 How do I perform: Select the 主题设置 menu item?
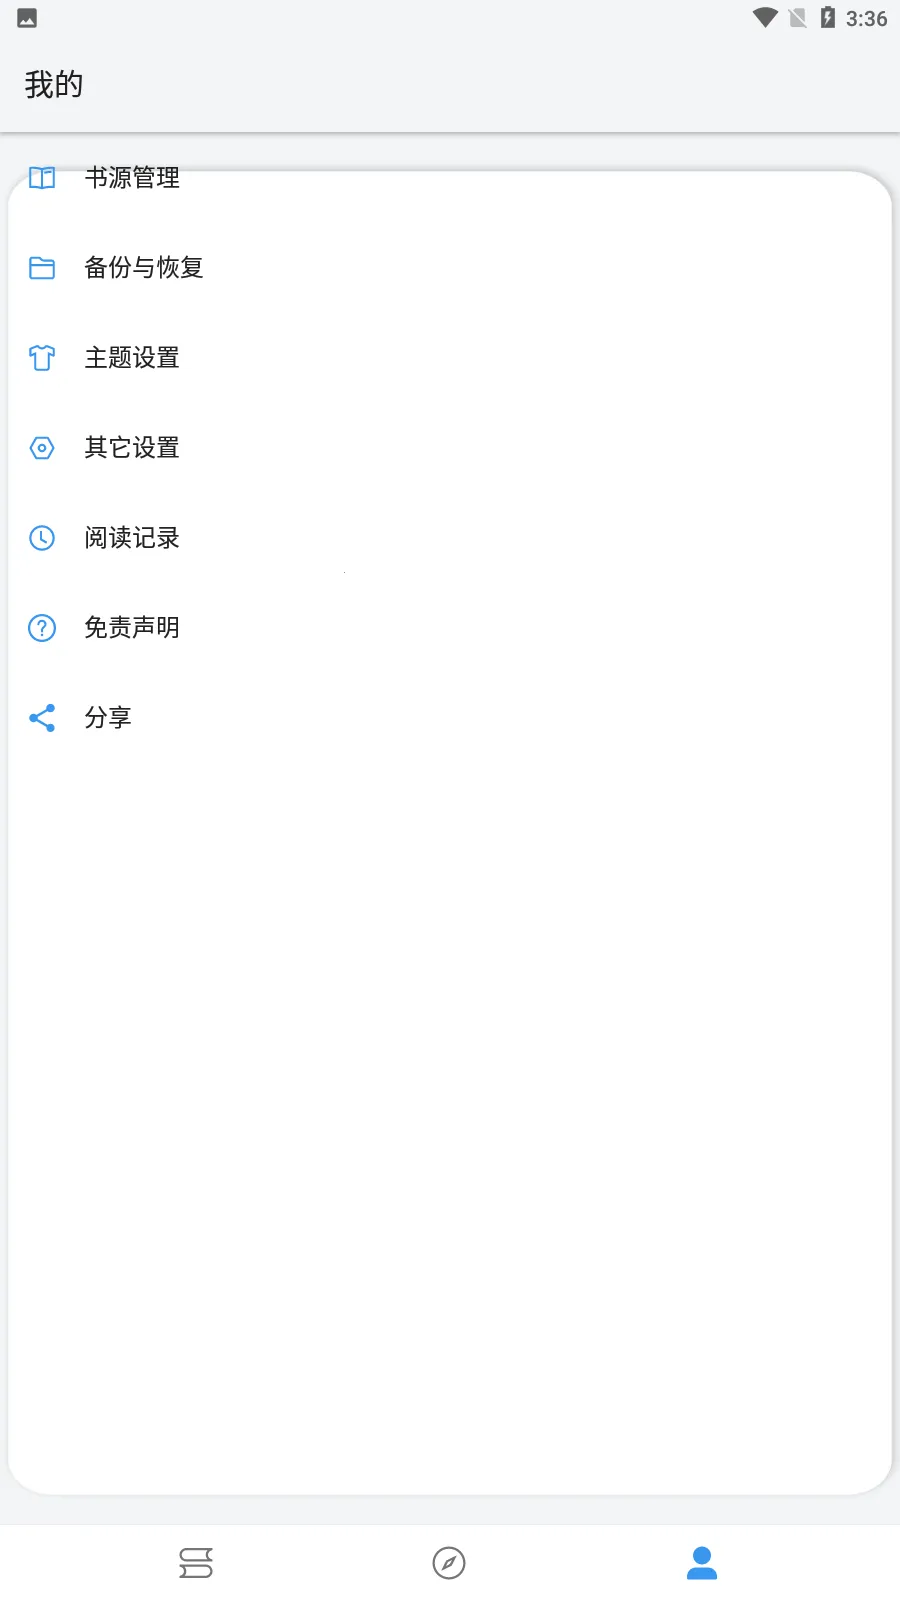click(x=131, y=357)
